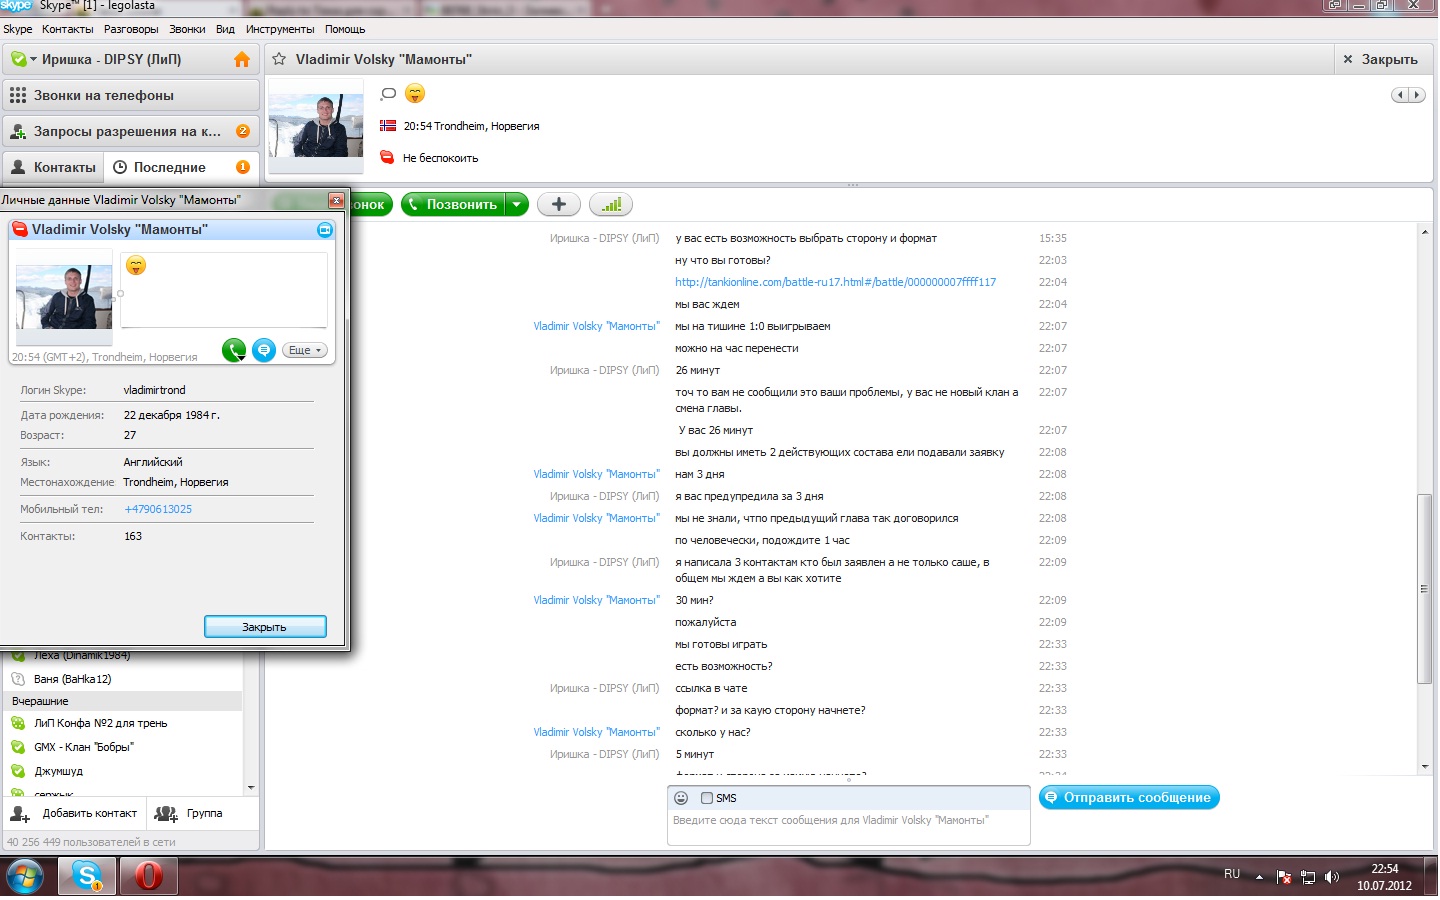Toggle the SMS checkbox
This screenshot has height=900, width=1440.
pos(707,798)
